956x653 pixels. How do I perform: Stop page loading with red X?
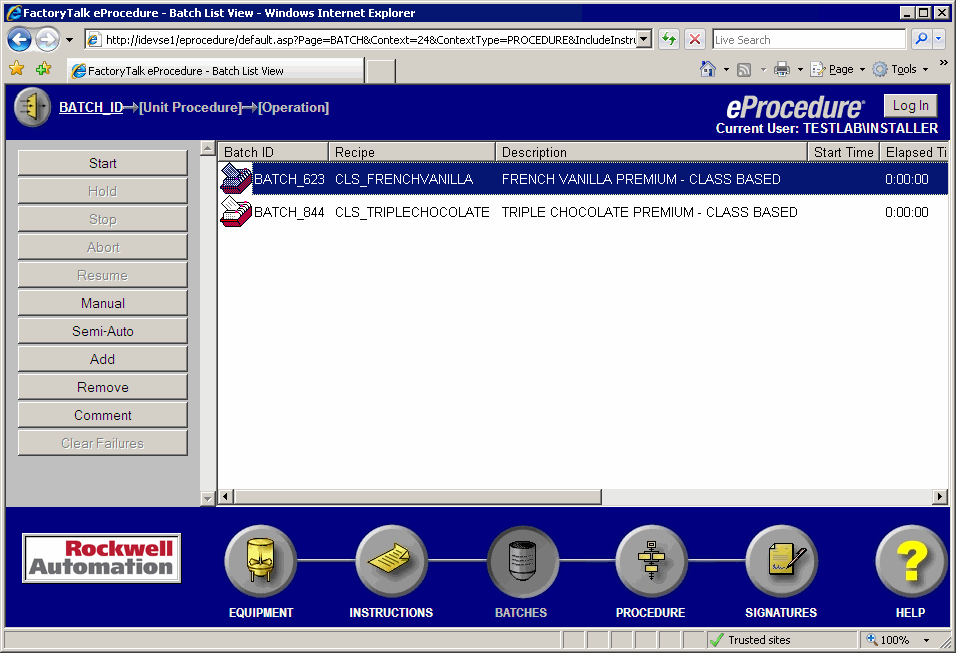pyautogui.click(x=694, y=40)
